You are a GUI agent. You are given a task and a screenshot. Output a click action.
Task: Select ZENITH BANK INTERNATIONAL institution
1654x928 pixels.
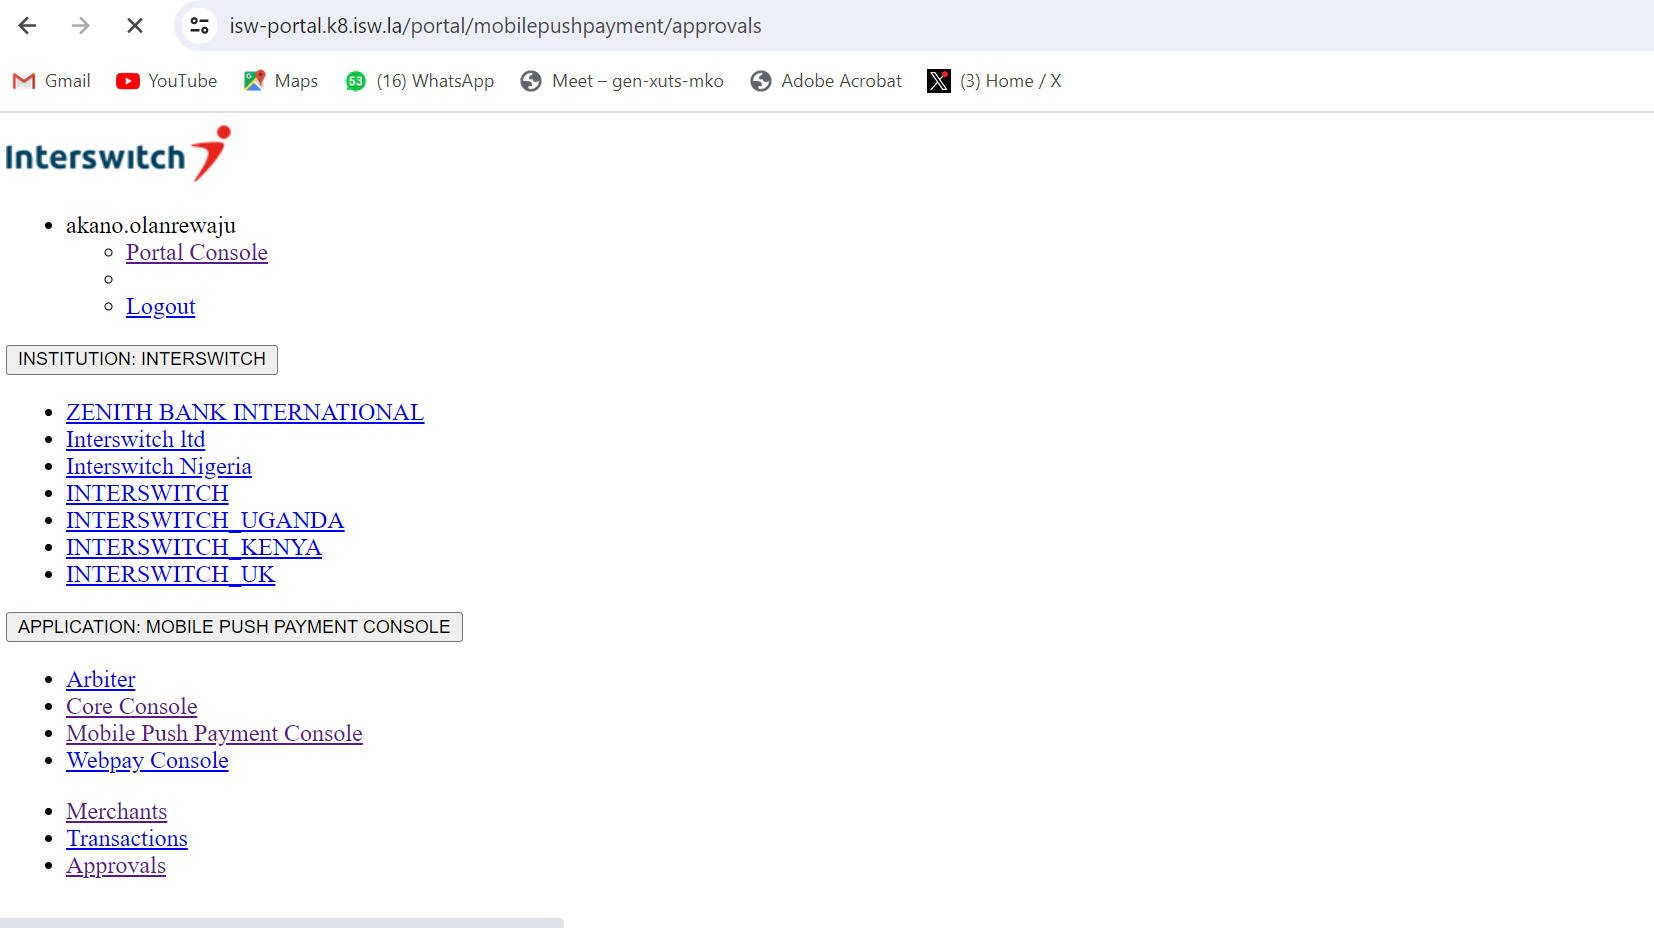245,412
